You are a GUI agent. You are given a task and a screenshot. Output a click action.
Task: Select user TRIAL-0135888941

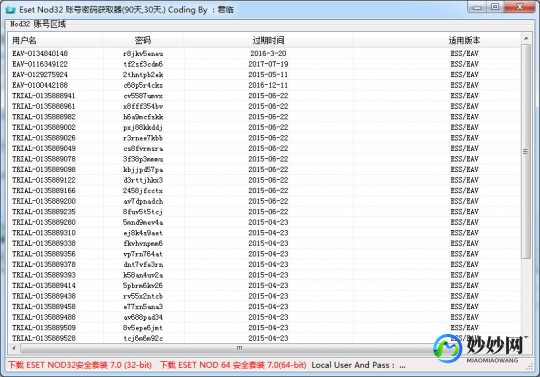point(44,95)
